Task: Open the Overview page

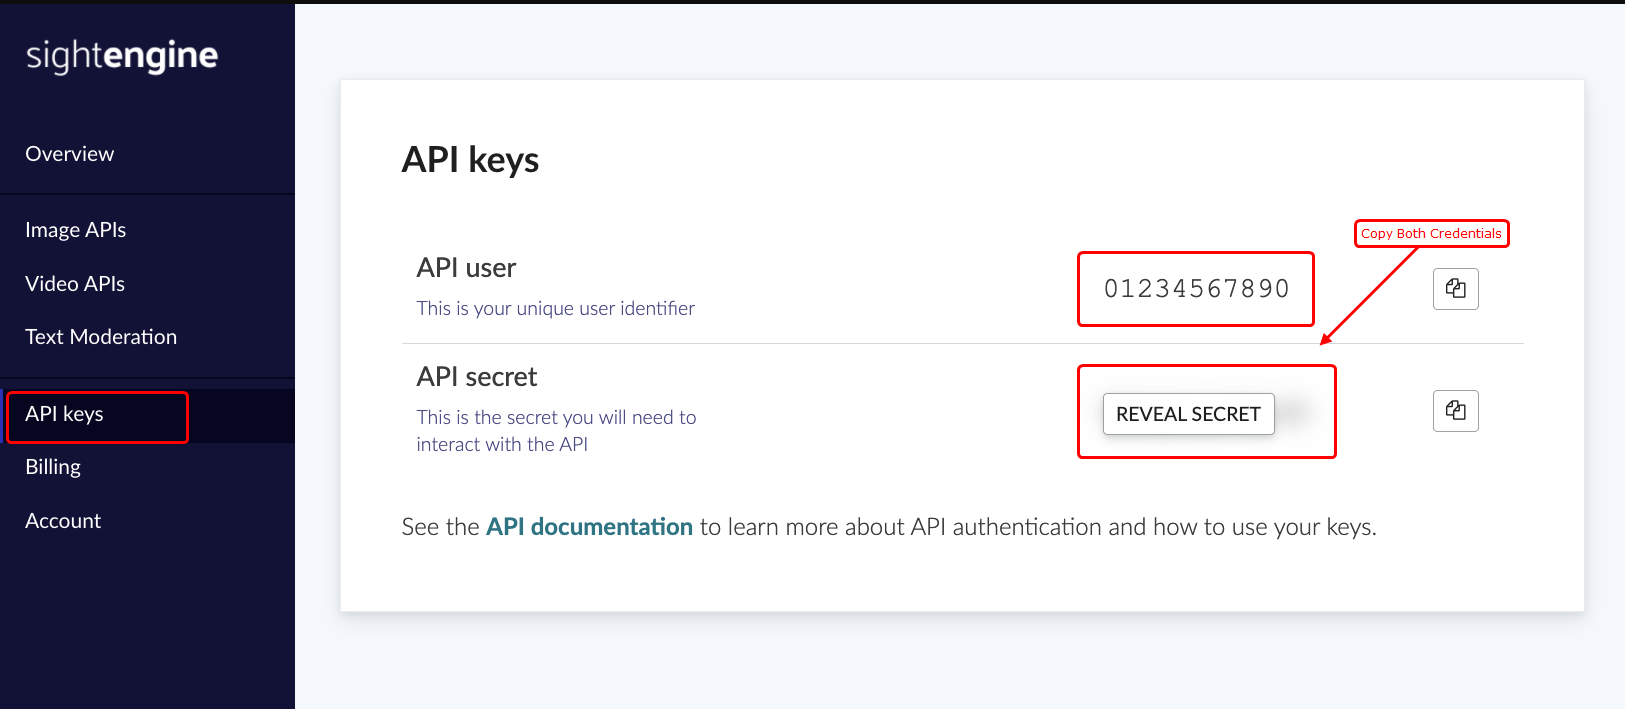Action: (x=70, y=154)
